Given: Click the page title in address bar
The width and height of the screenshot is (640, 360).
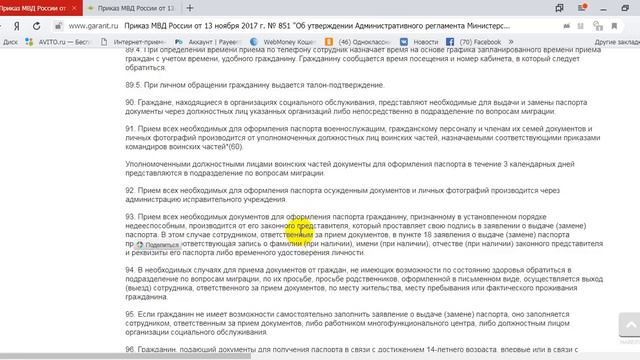Looking at the screenshot, I should tap(317, 26).
